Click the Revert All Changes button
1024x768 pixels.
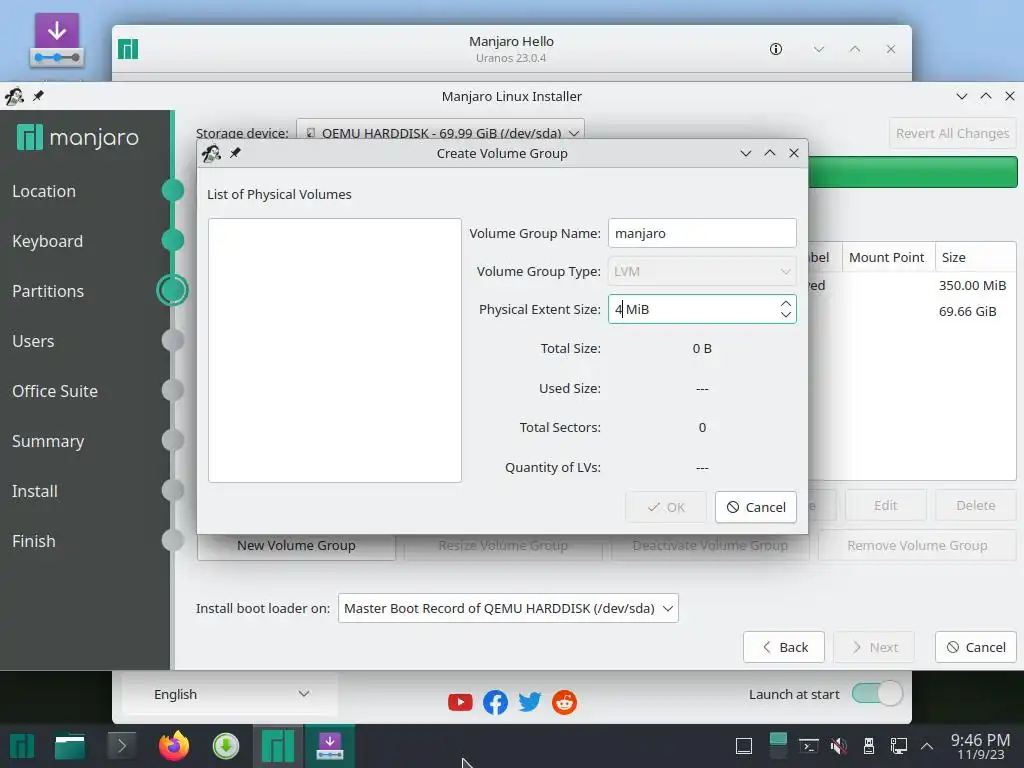click(x=952, y=133)
